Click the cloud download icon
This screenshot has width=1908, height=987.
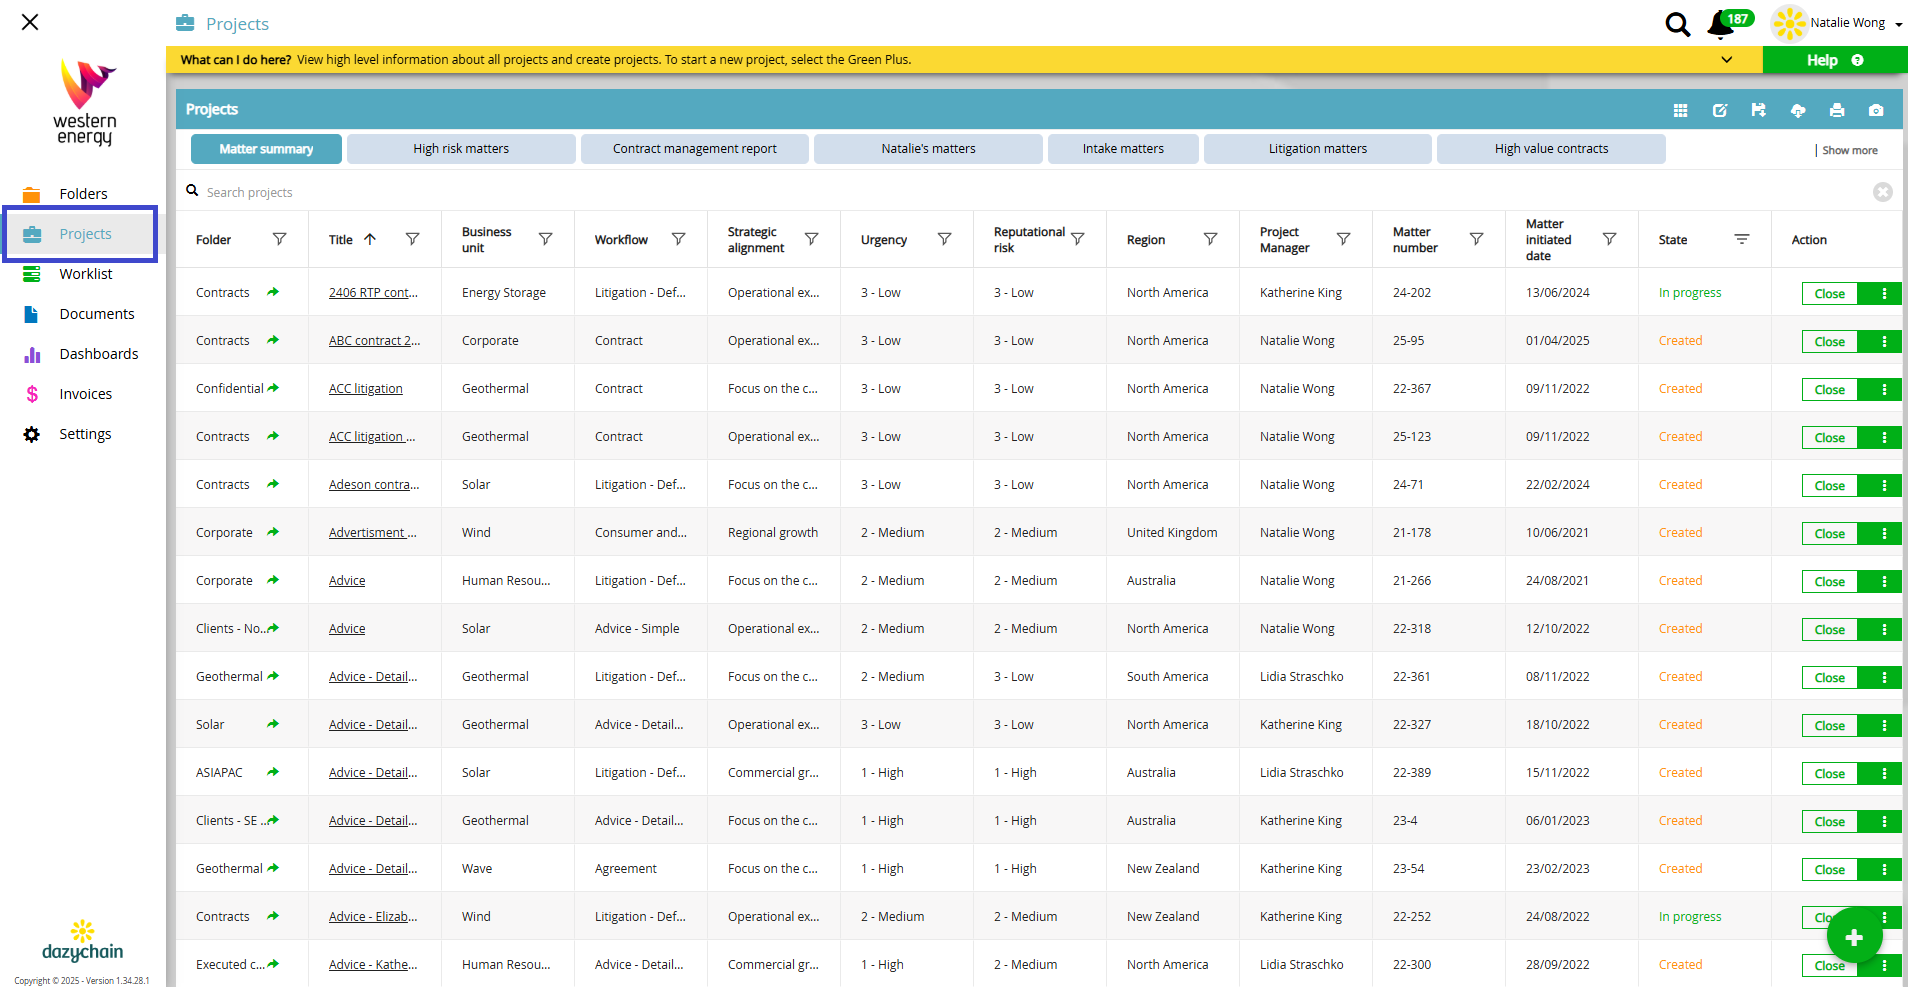(1798, 110)
